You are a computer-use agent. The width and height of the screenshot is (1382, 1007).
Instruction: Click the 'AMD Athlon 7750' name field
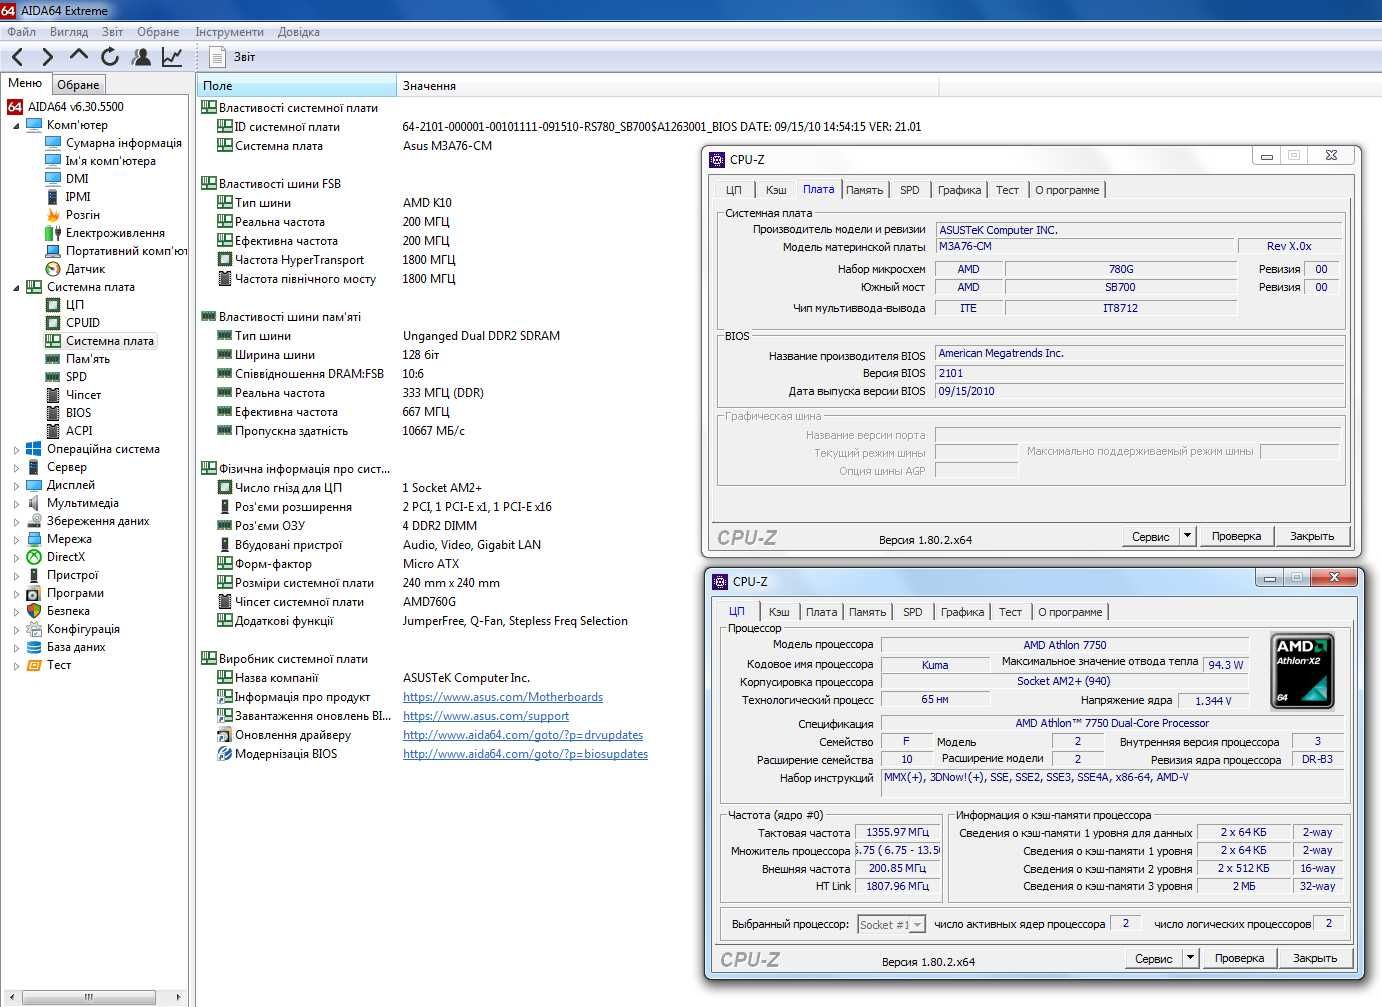coord(1064,645)
